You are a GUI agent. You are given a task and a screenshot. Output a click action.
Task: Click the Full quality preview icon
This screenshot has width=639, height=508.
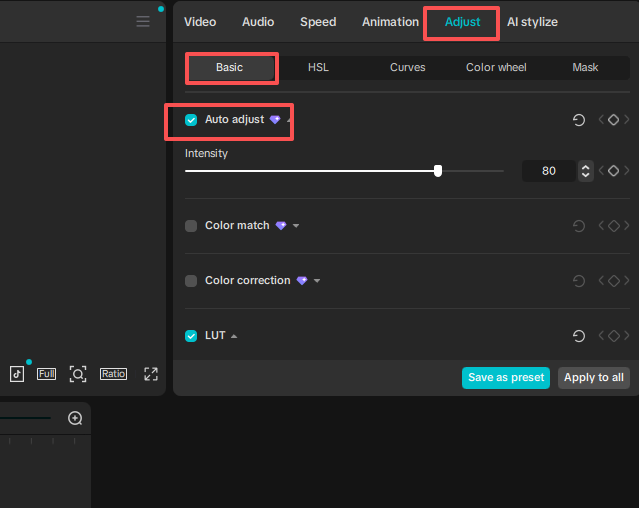(x=46, y=374)
